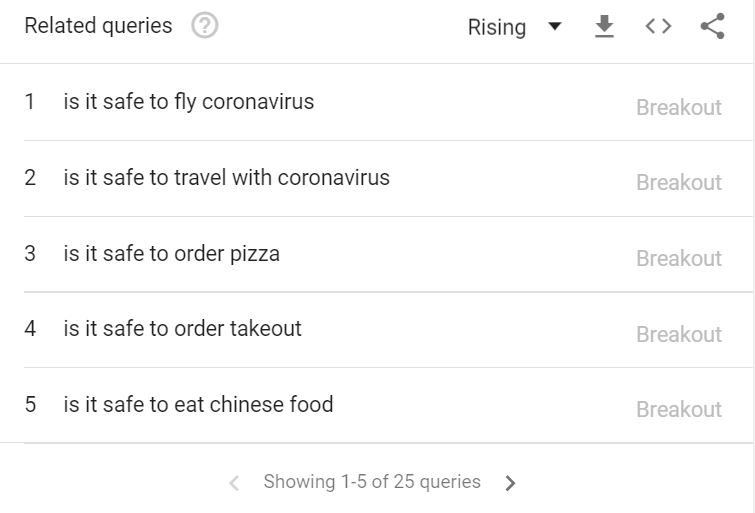Click the "Related queries" heading
The image size is (755, 513).
[98, 26]
